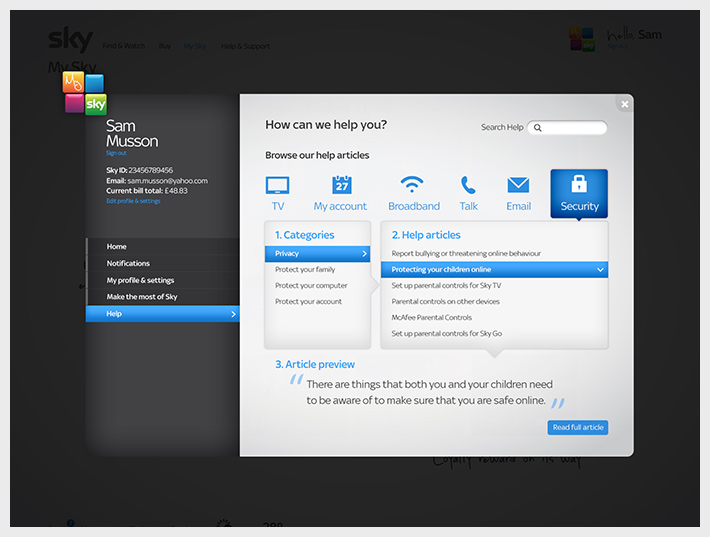Open the TV help category icon
The height and width of the screenshot is (537, 710).
pos(277,185)
